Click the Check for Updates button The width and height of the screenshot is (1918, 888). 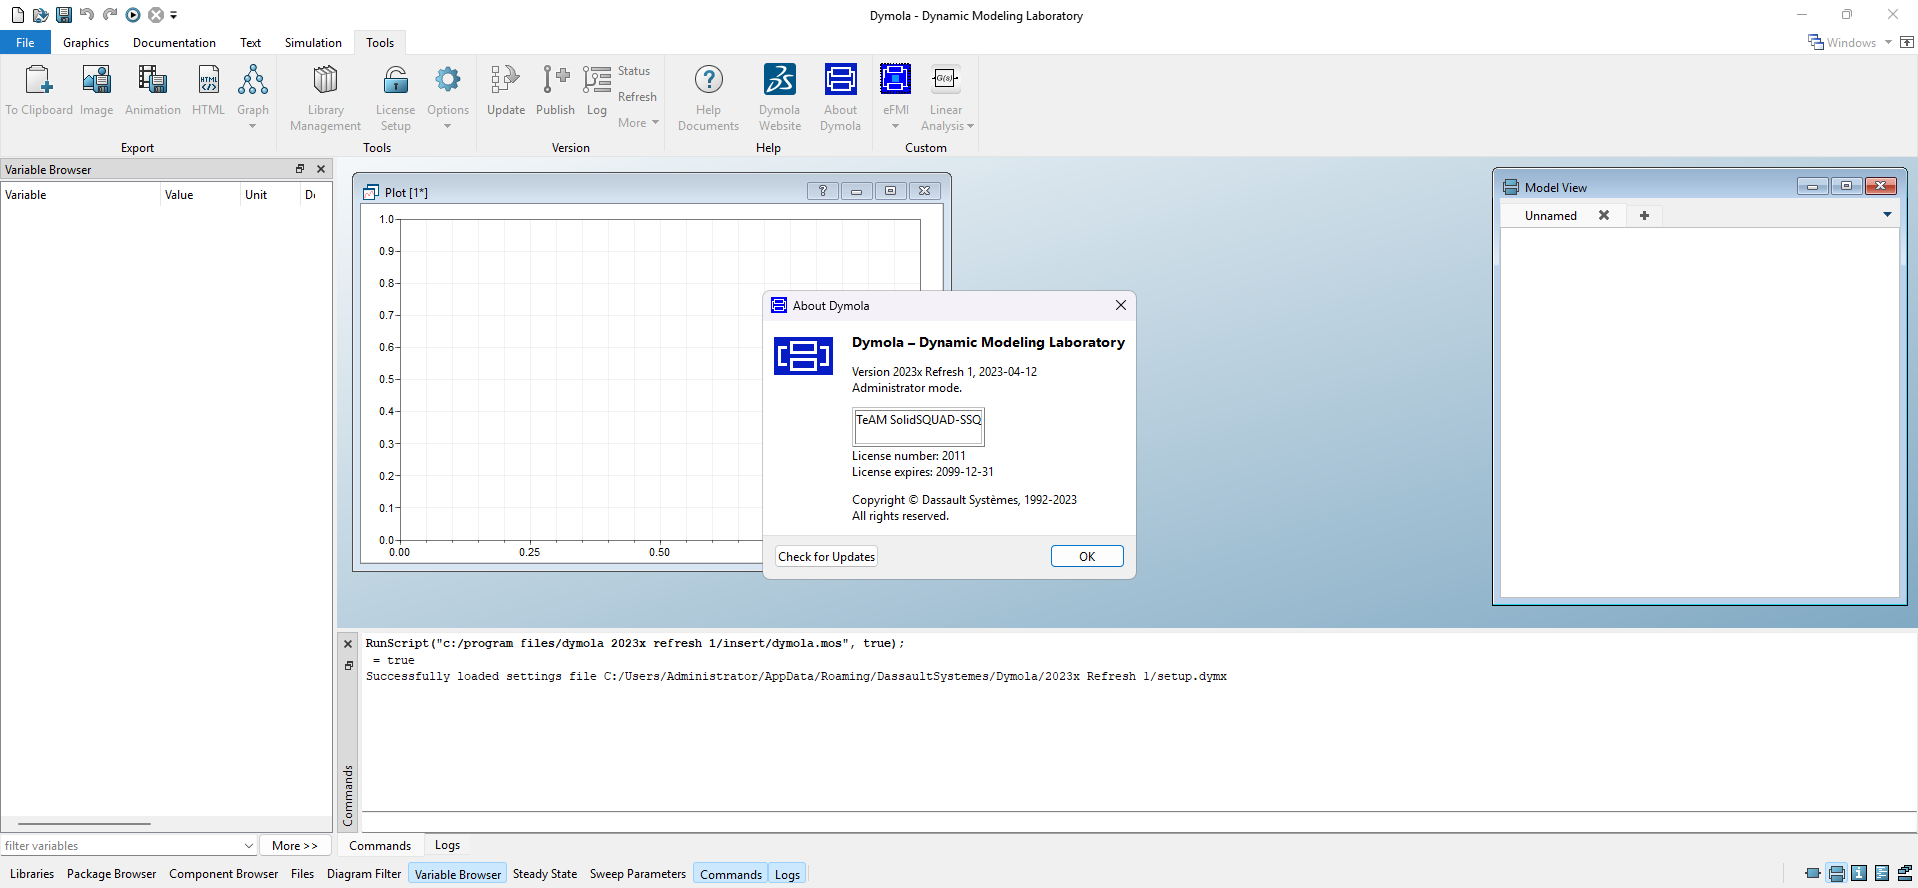[x=826, y=557]
